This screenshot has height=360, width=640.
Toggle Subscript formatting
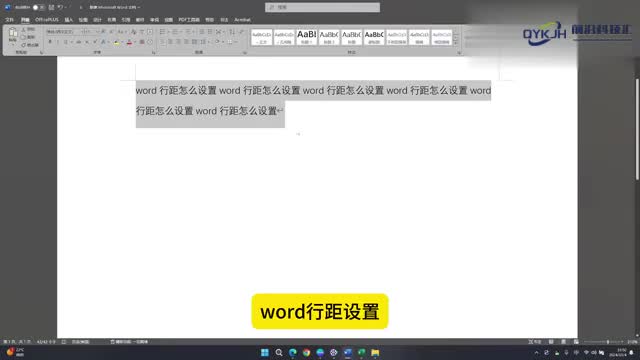[x=87, y=42]
